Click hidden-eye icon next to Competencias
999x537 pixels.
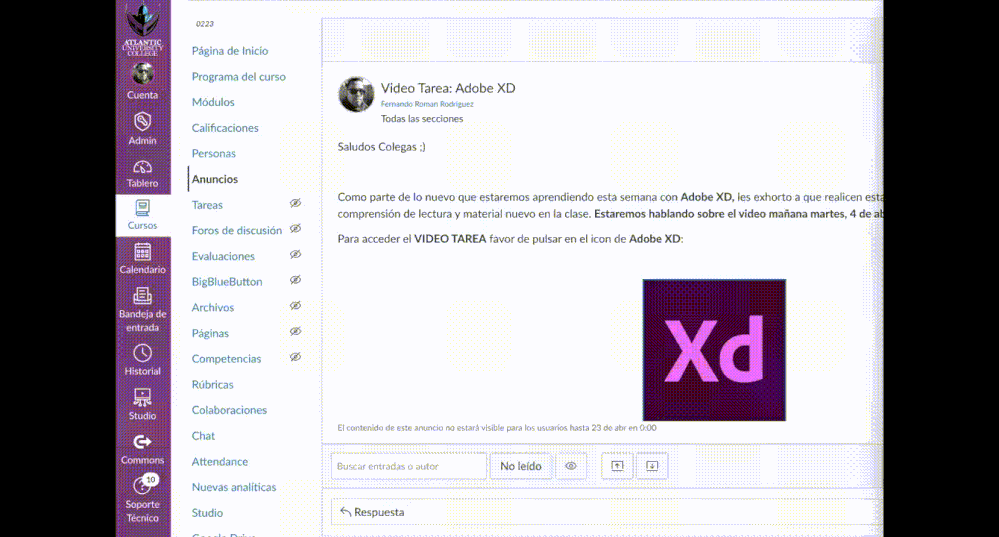click(x=296, y=357)
